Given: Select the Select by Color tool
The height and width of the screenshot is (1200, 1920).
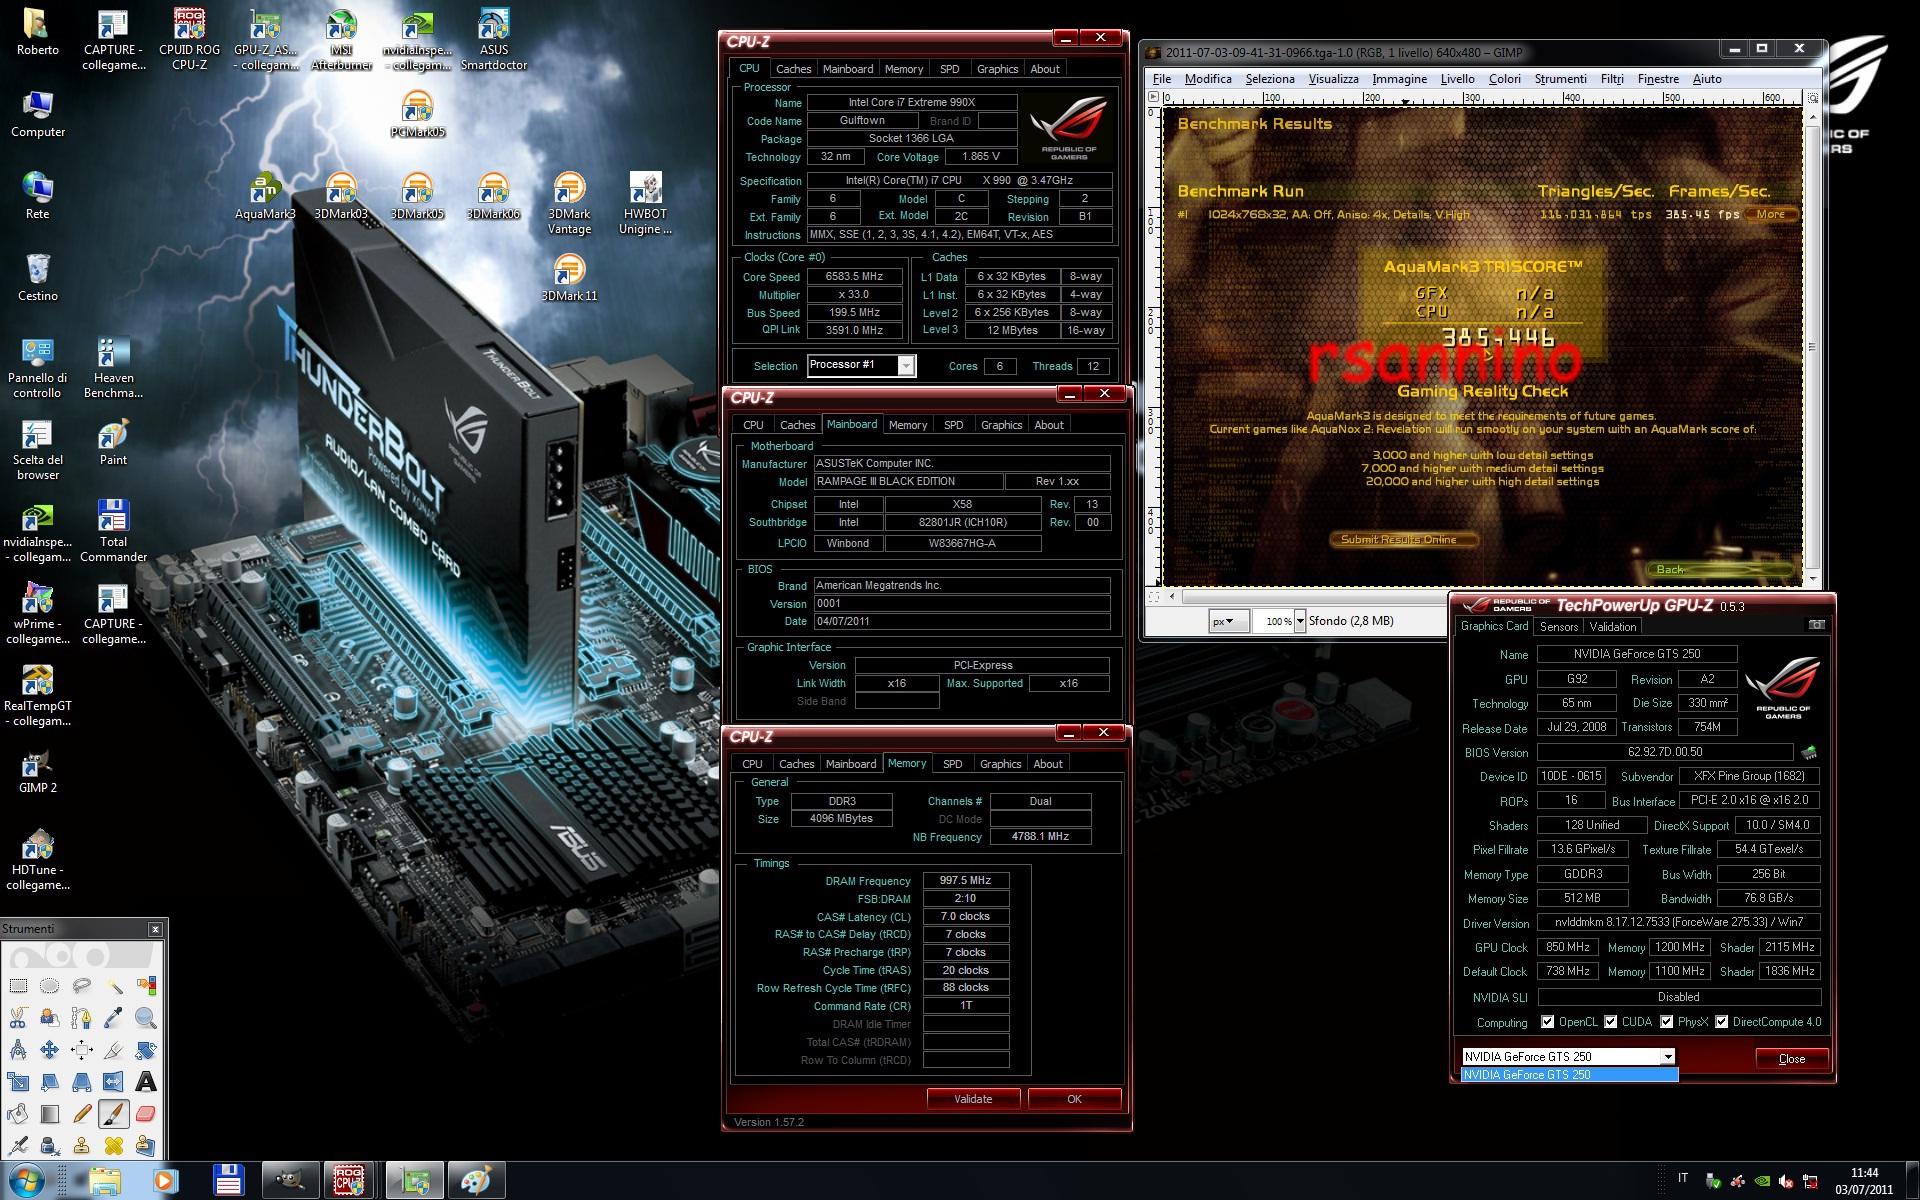Looking at the screenshot, I should [146, 985].
